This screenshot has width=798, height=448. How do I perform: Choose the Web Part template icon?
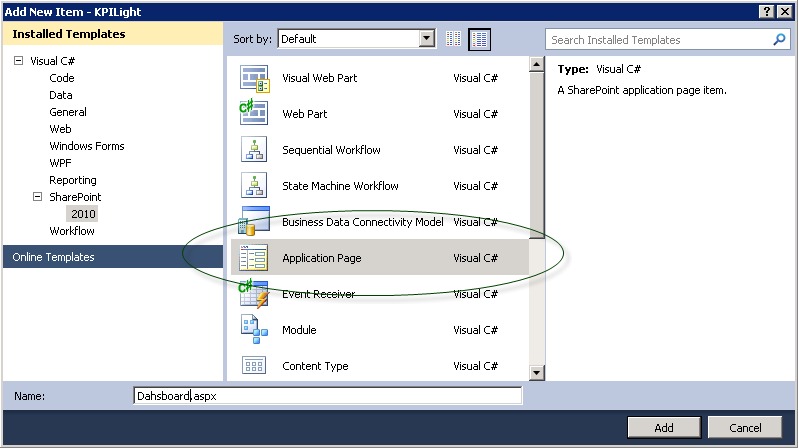[x=253, y=114]
